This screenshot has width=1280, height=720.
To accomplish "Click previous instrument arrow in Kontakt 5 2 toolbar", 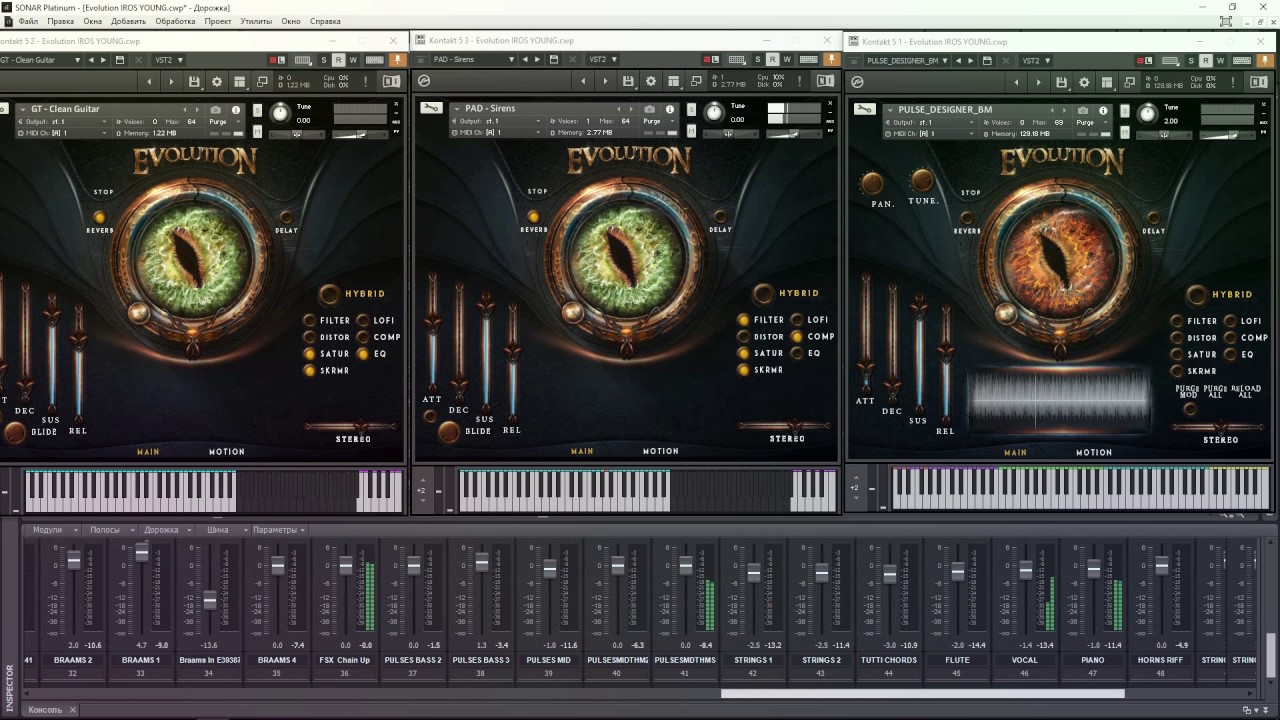I will click(x=150, y=81).
